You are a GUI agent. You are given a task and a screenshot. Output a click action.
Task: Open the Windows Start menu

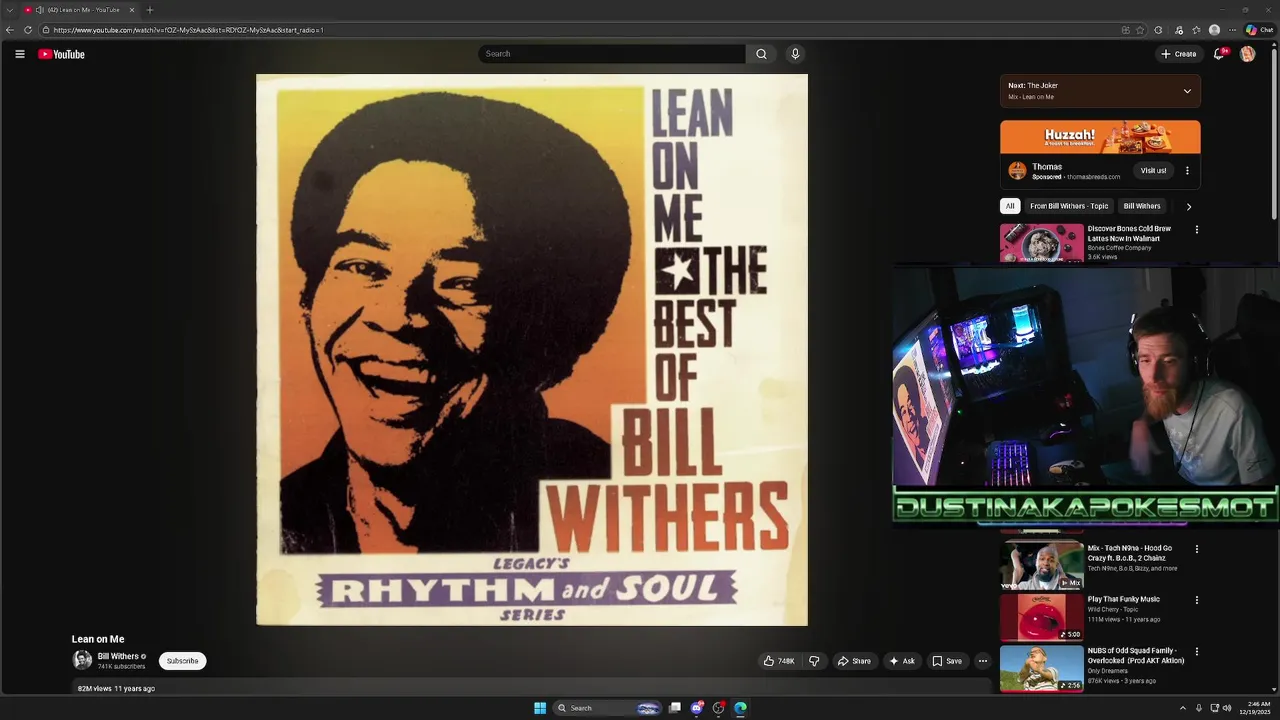[x=540, y=708]
